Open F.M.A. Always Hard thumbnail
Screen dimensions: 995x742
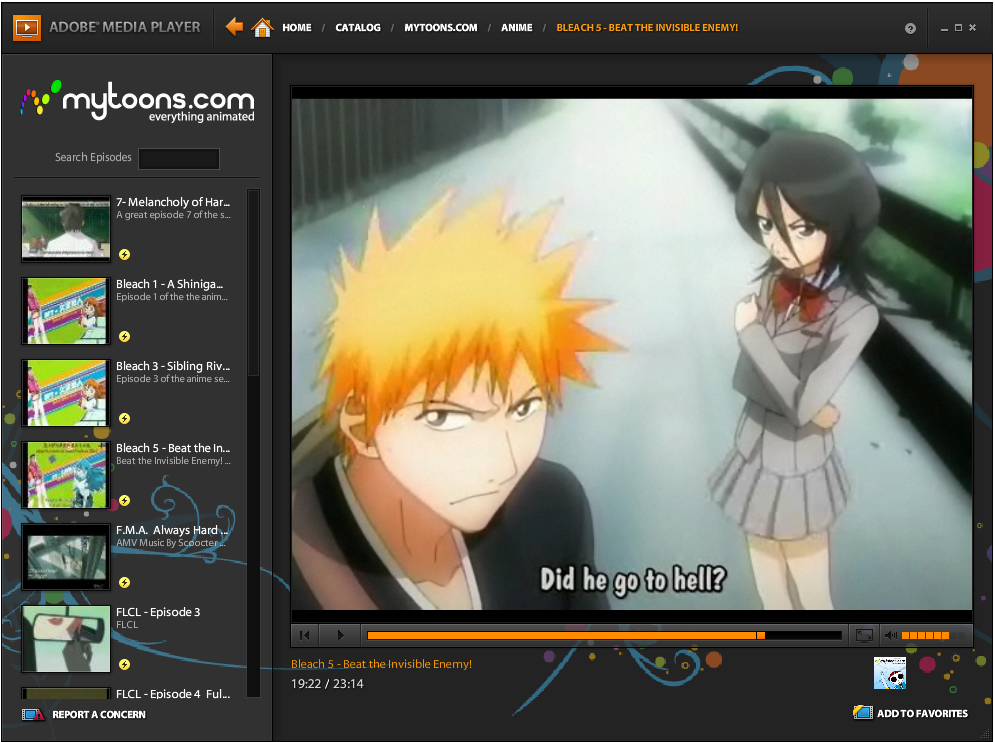tap(66, 557)
